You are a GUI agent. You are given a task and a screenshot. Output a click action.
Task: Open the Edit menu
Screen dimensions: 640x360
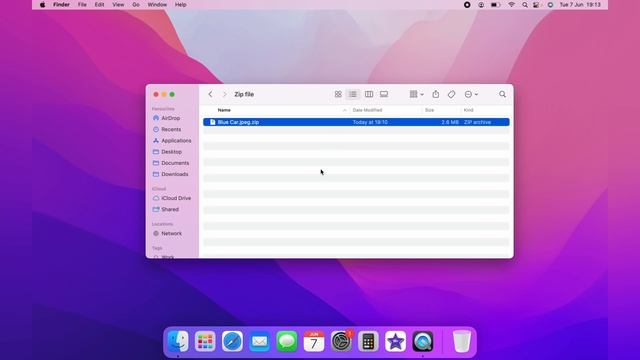point(99,5)
